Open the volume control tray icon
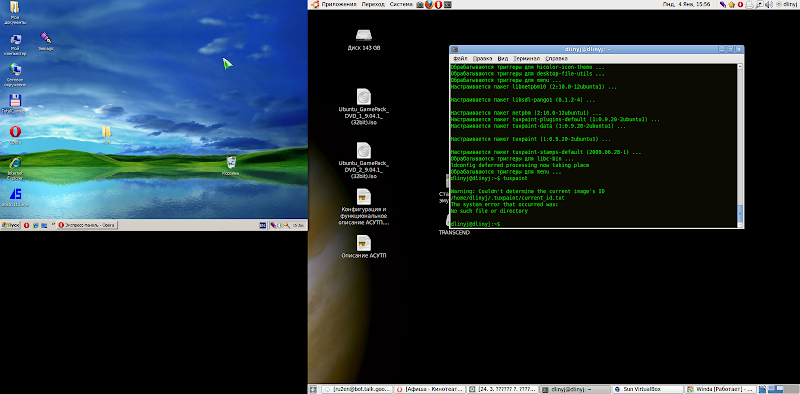Screen dimensions: 800x394 pyautogui.click(x=768, y=5)
